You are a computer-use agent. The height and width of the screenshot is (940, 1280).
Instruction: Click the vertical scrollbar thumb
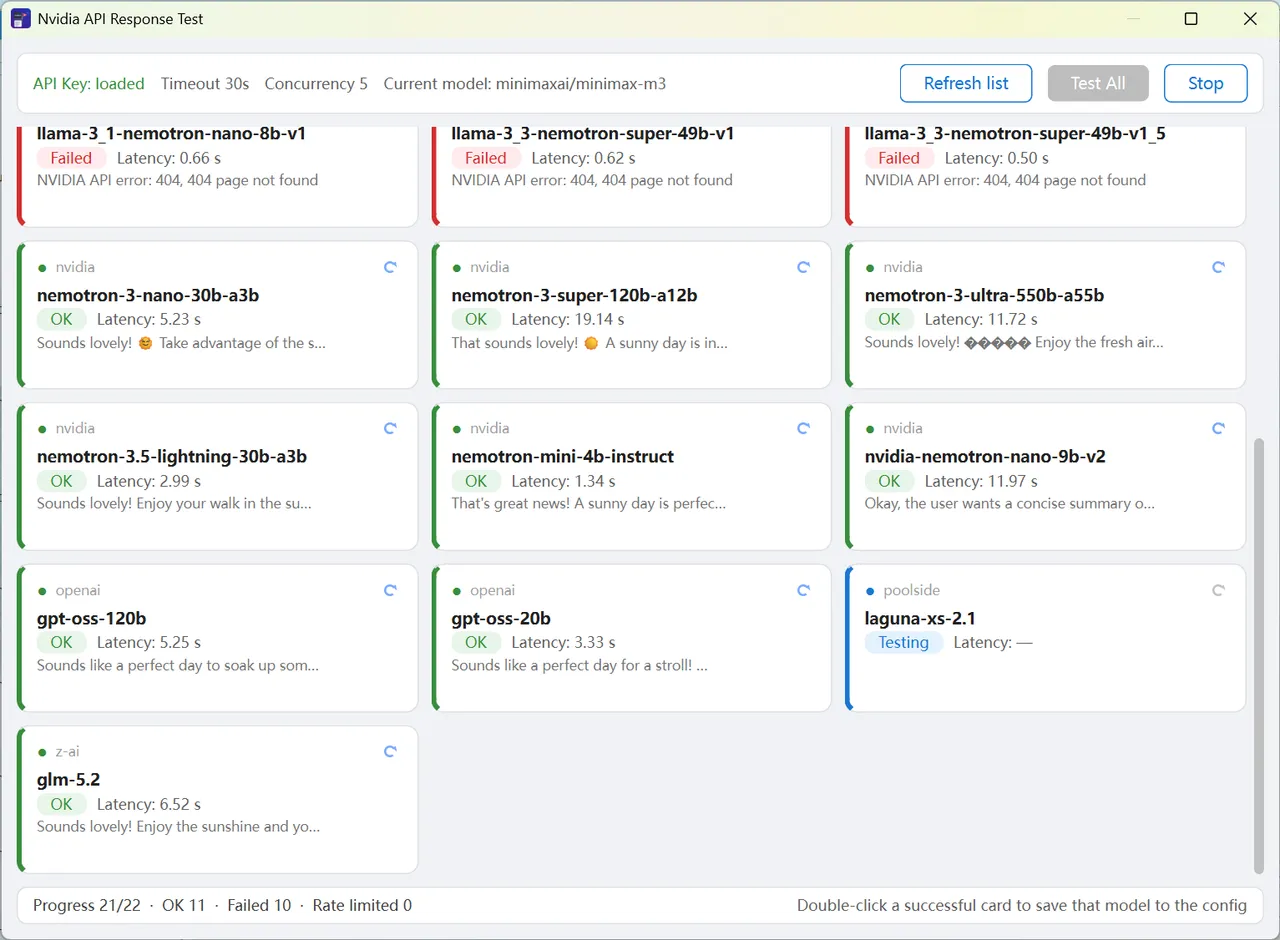coord(1259,655)
